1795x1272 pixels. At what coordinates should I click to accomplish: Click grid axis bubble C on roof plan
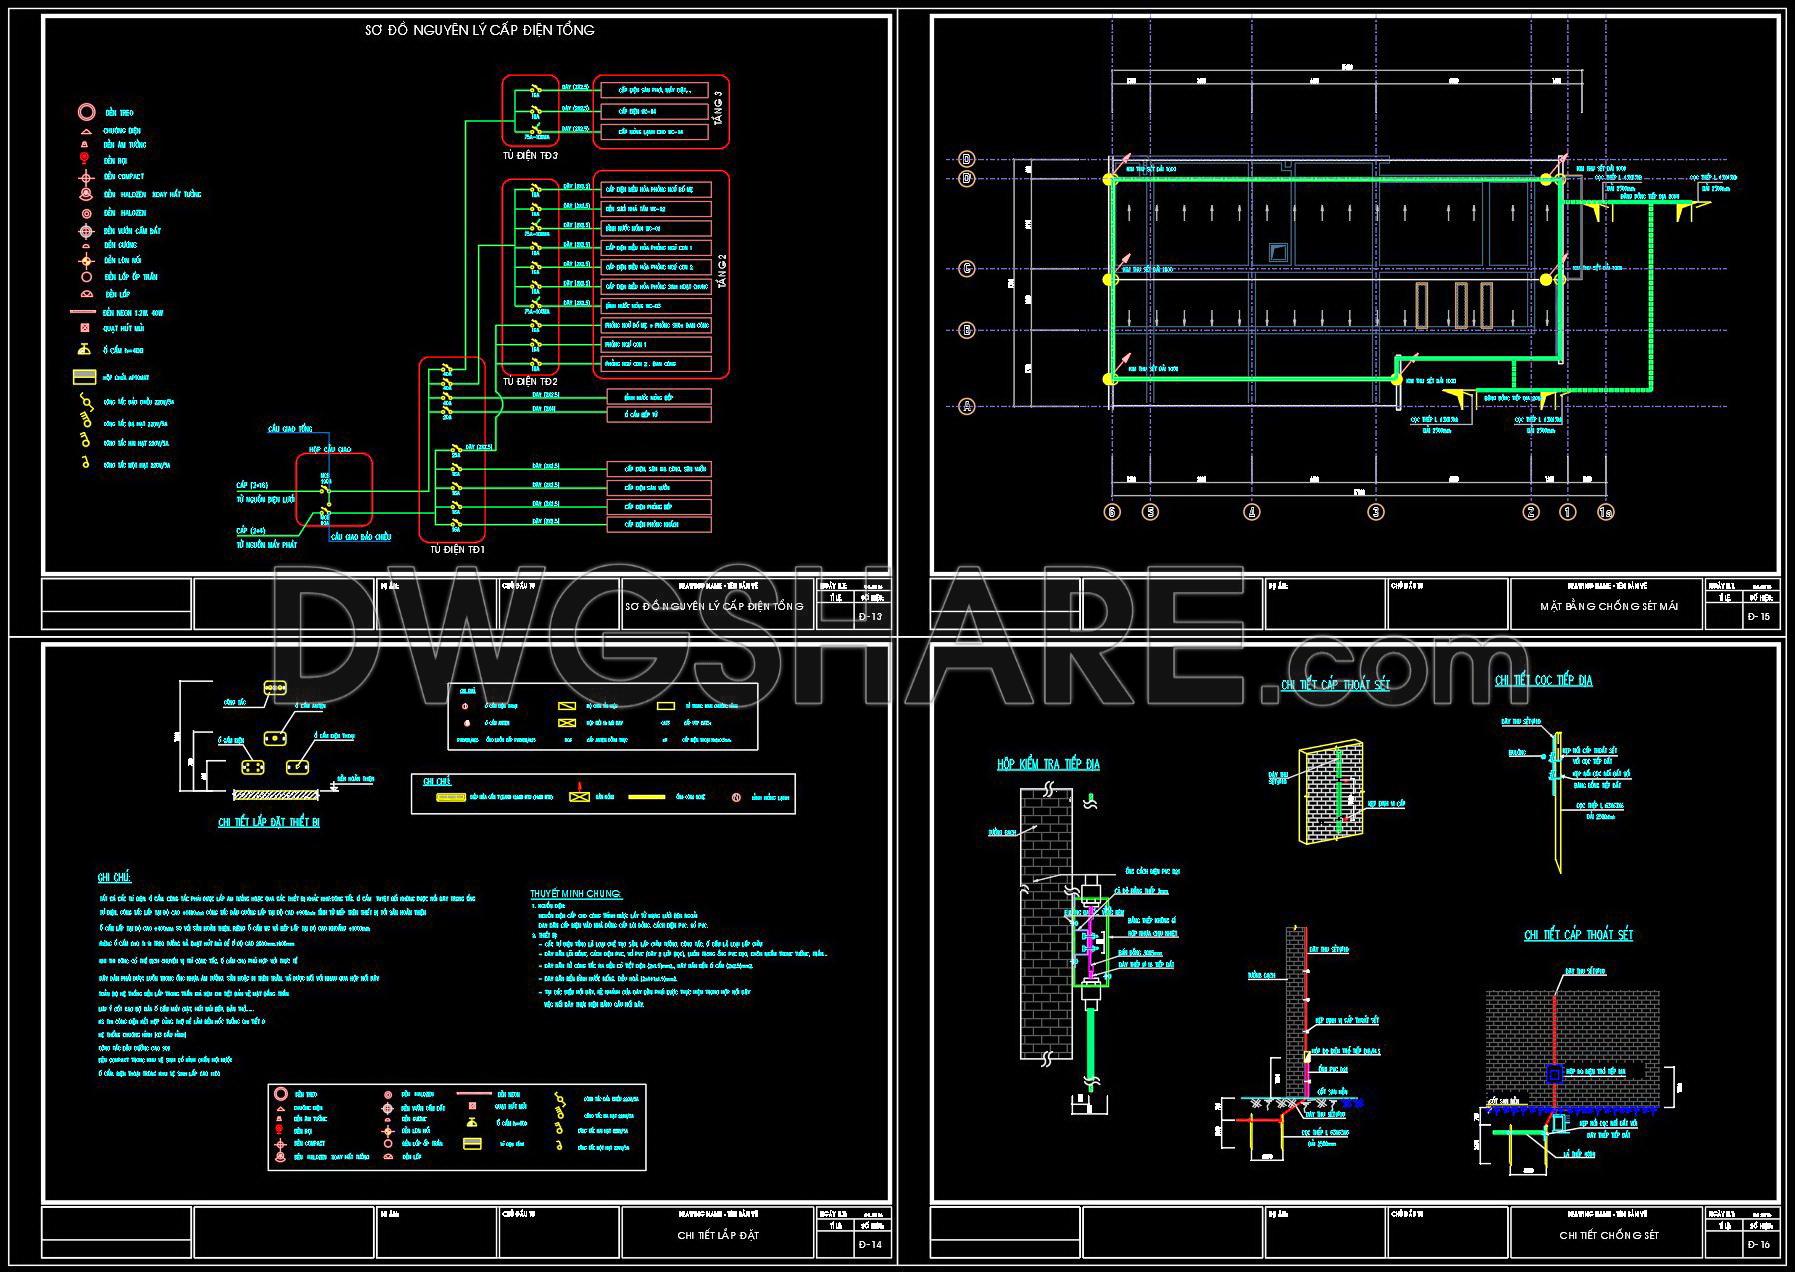[x=967, y=268]
